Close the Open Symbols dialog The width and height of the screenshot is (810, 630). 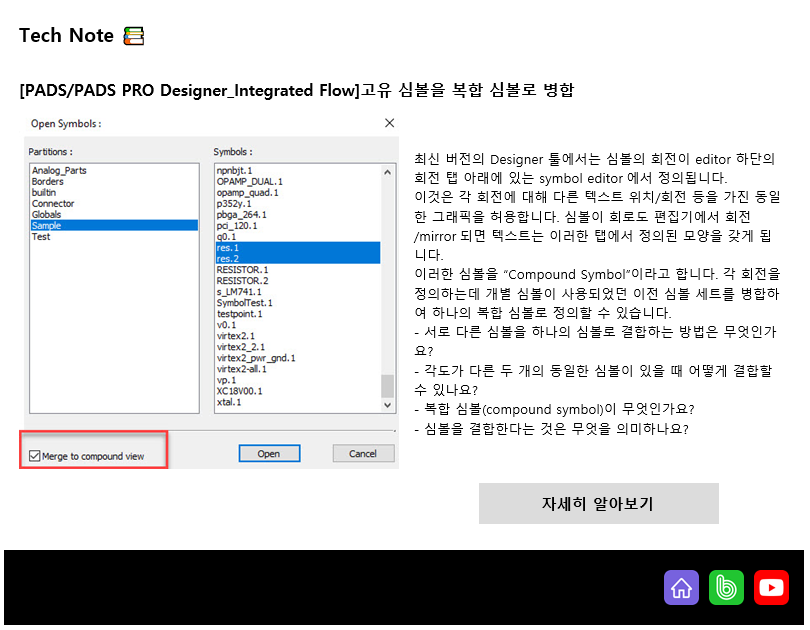pos(390,123)
